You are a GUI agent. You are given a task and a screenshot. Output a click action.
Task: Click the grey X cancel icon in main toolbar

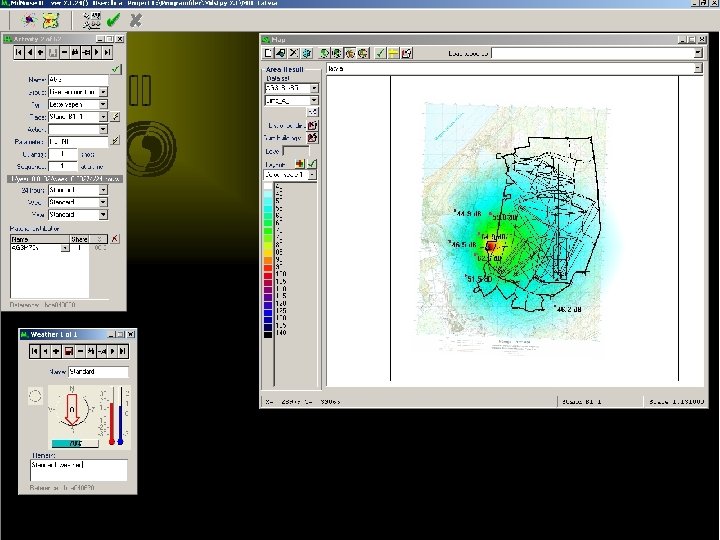click(136, 19)
